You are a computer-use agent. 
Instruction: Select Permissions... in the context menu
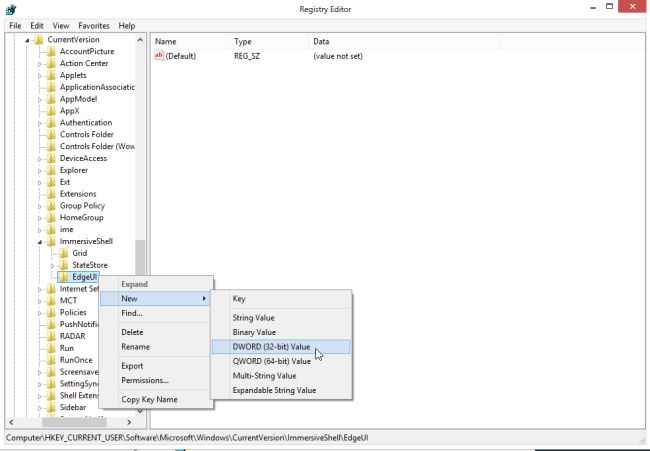(x=156, y=381)
